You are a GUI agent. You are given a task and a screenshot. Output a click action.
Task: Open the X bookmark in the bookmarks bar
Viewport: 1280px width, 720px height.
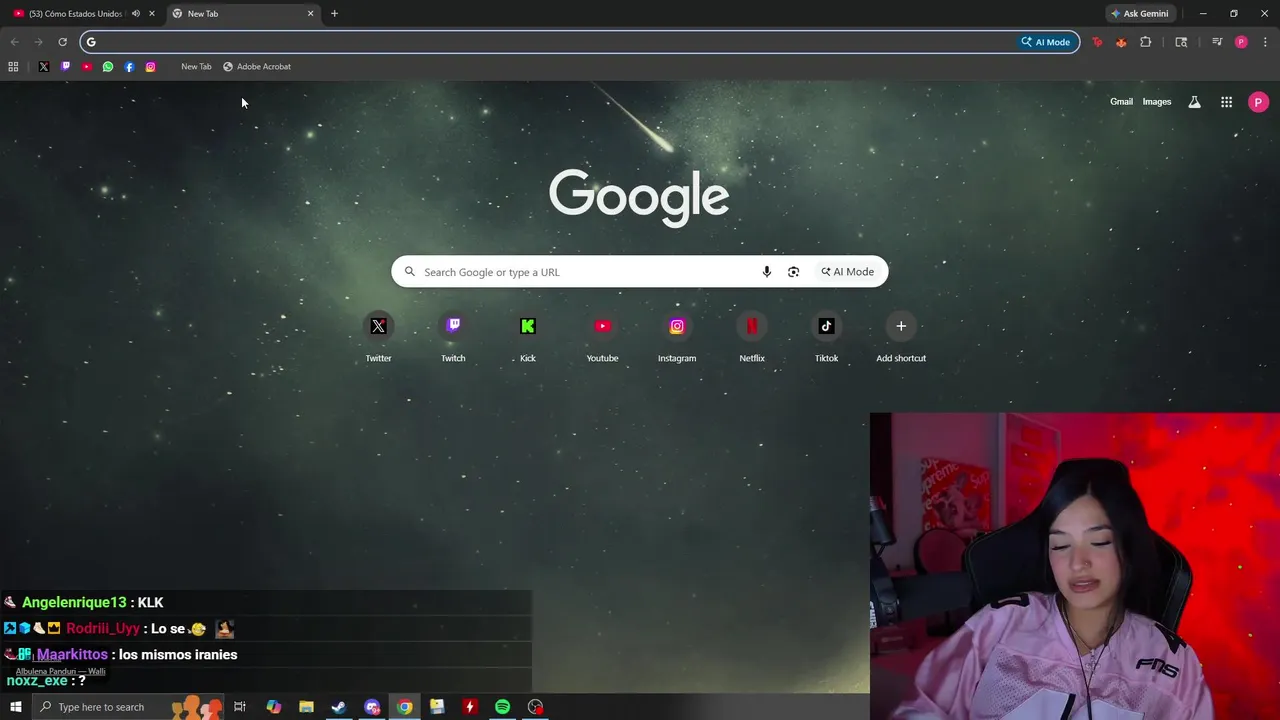pyautogui.click(x=44, y=67)
